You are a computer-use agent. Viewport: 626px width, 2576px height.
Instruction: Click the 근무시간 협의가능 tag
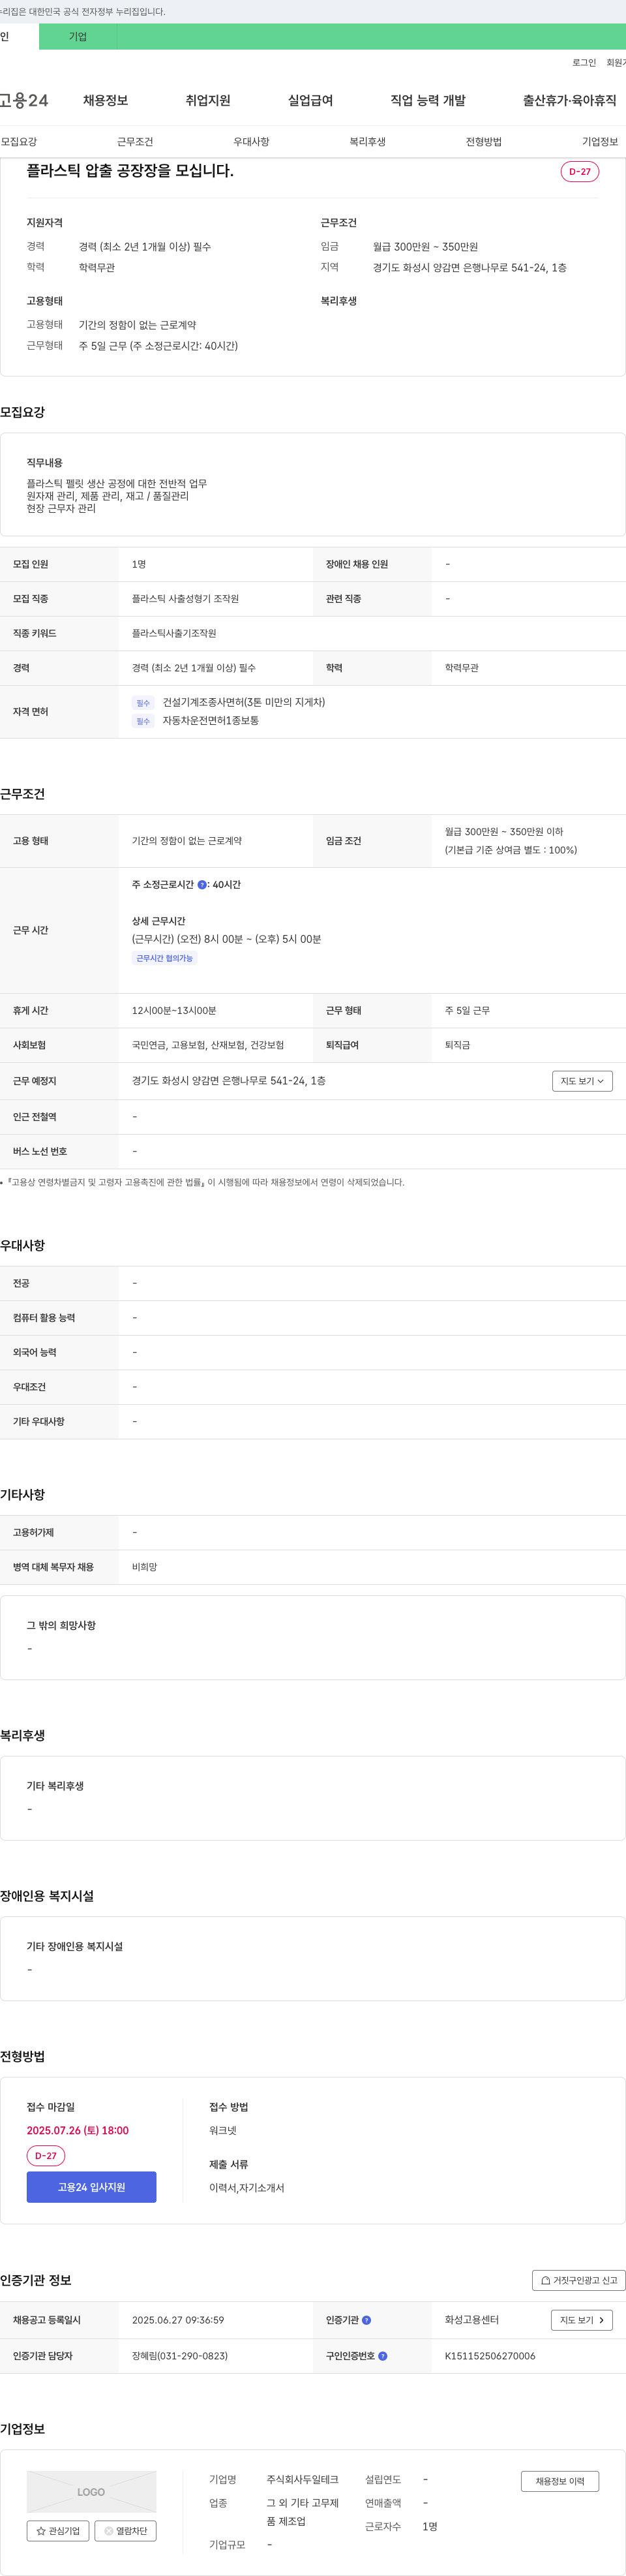[164, 958]
